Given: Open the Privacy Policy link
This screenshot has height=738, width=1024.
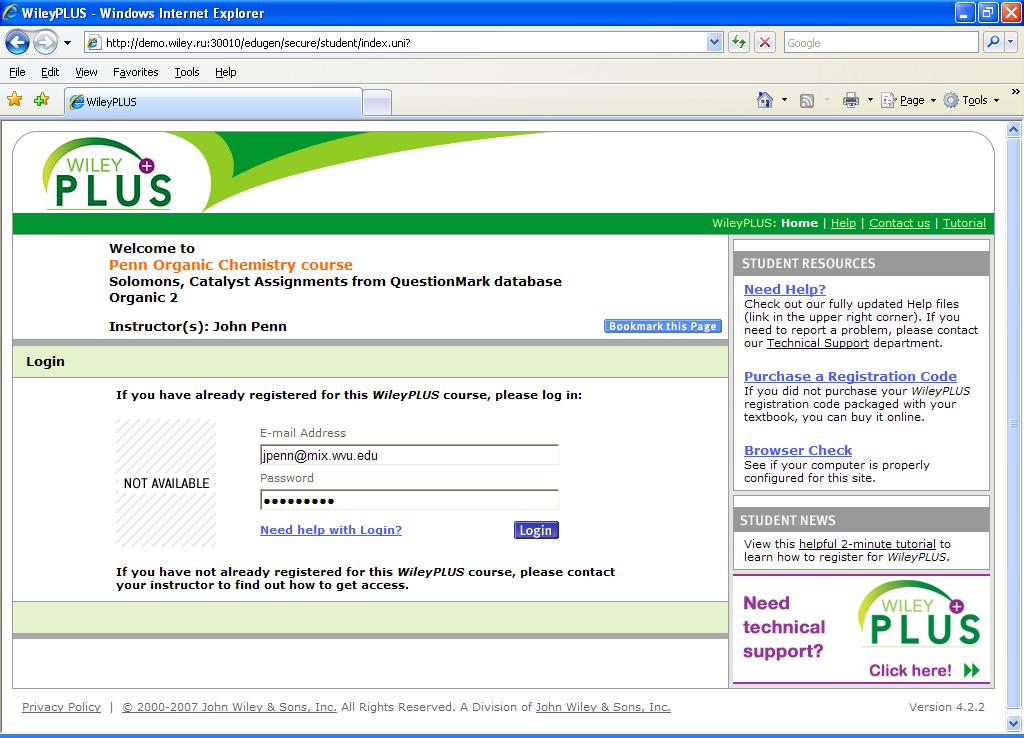Looking at the screenshot, I should coord(61,707).
